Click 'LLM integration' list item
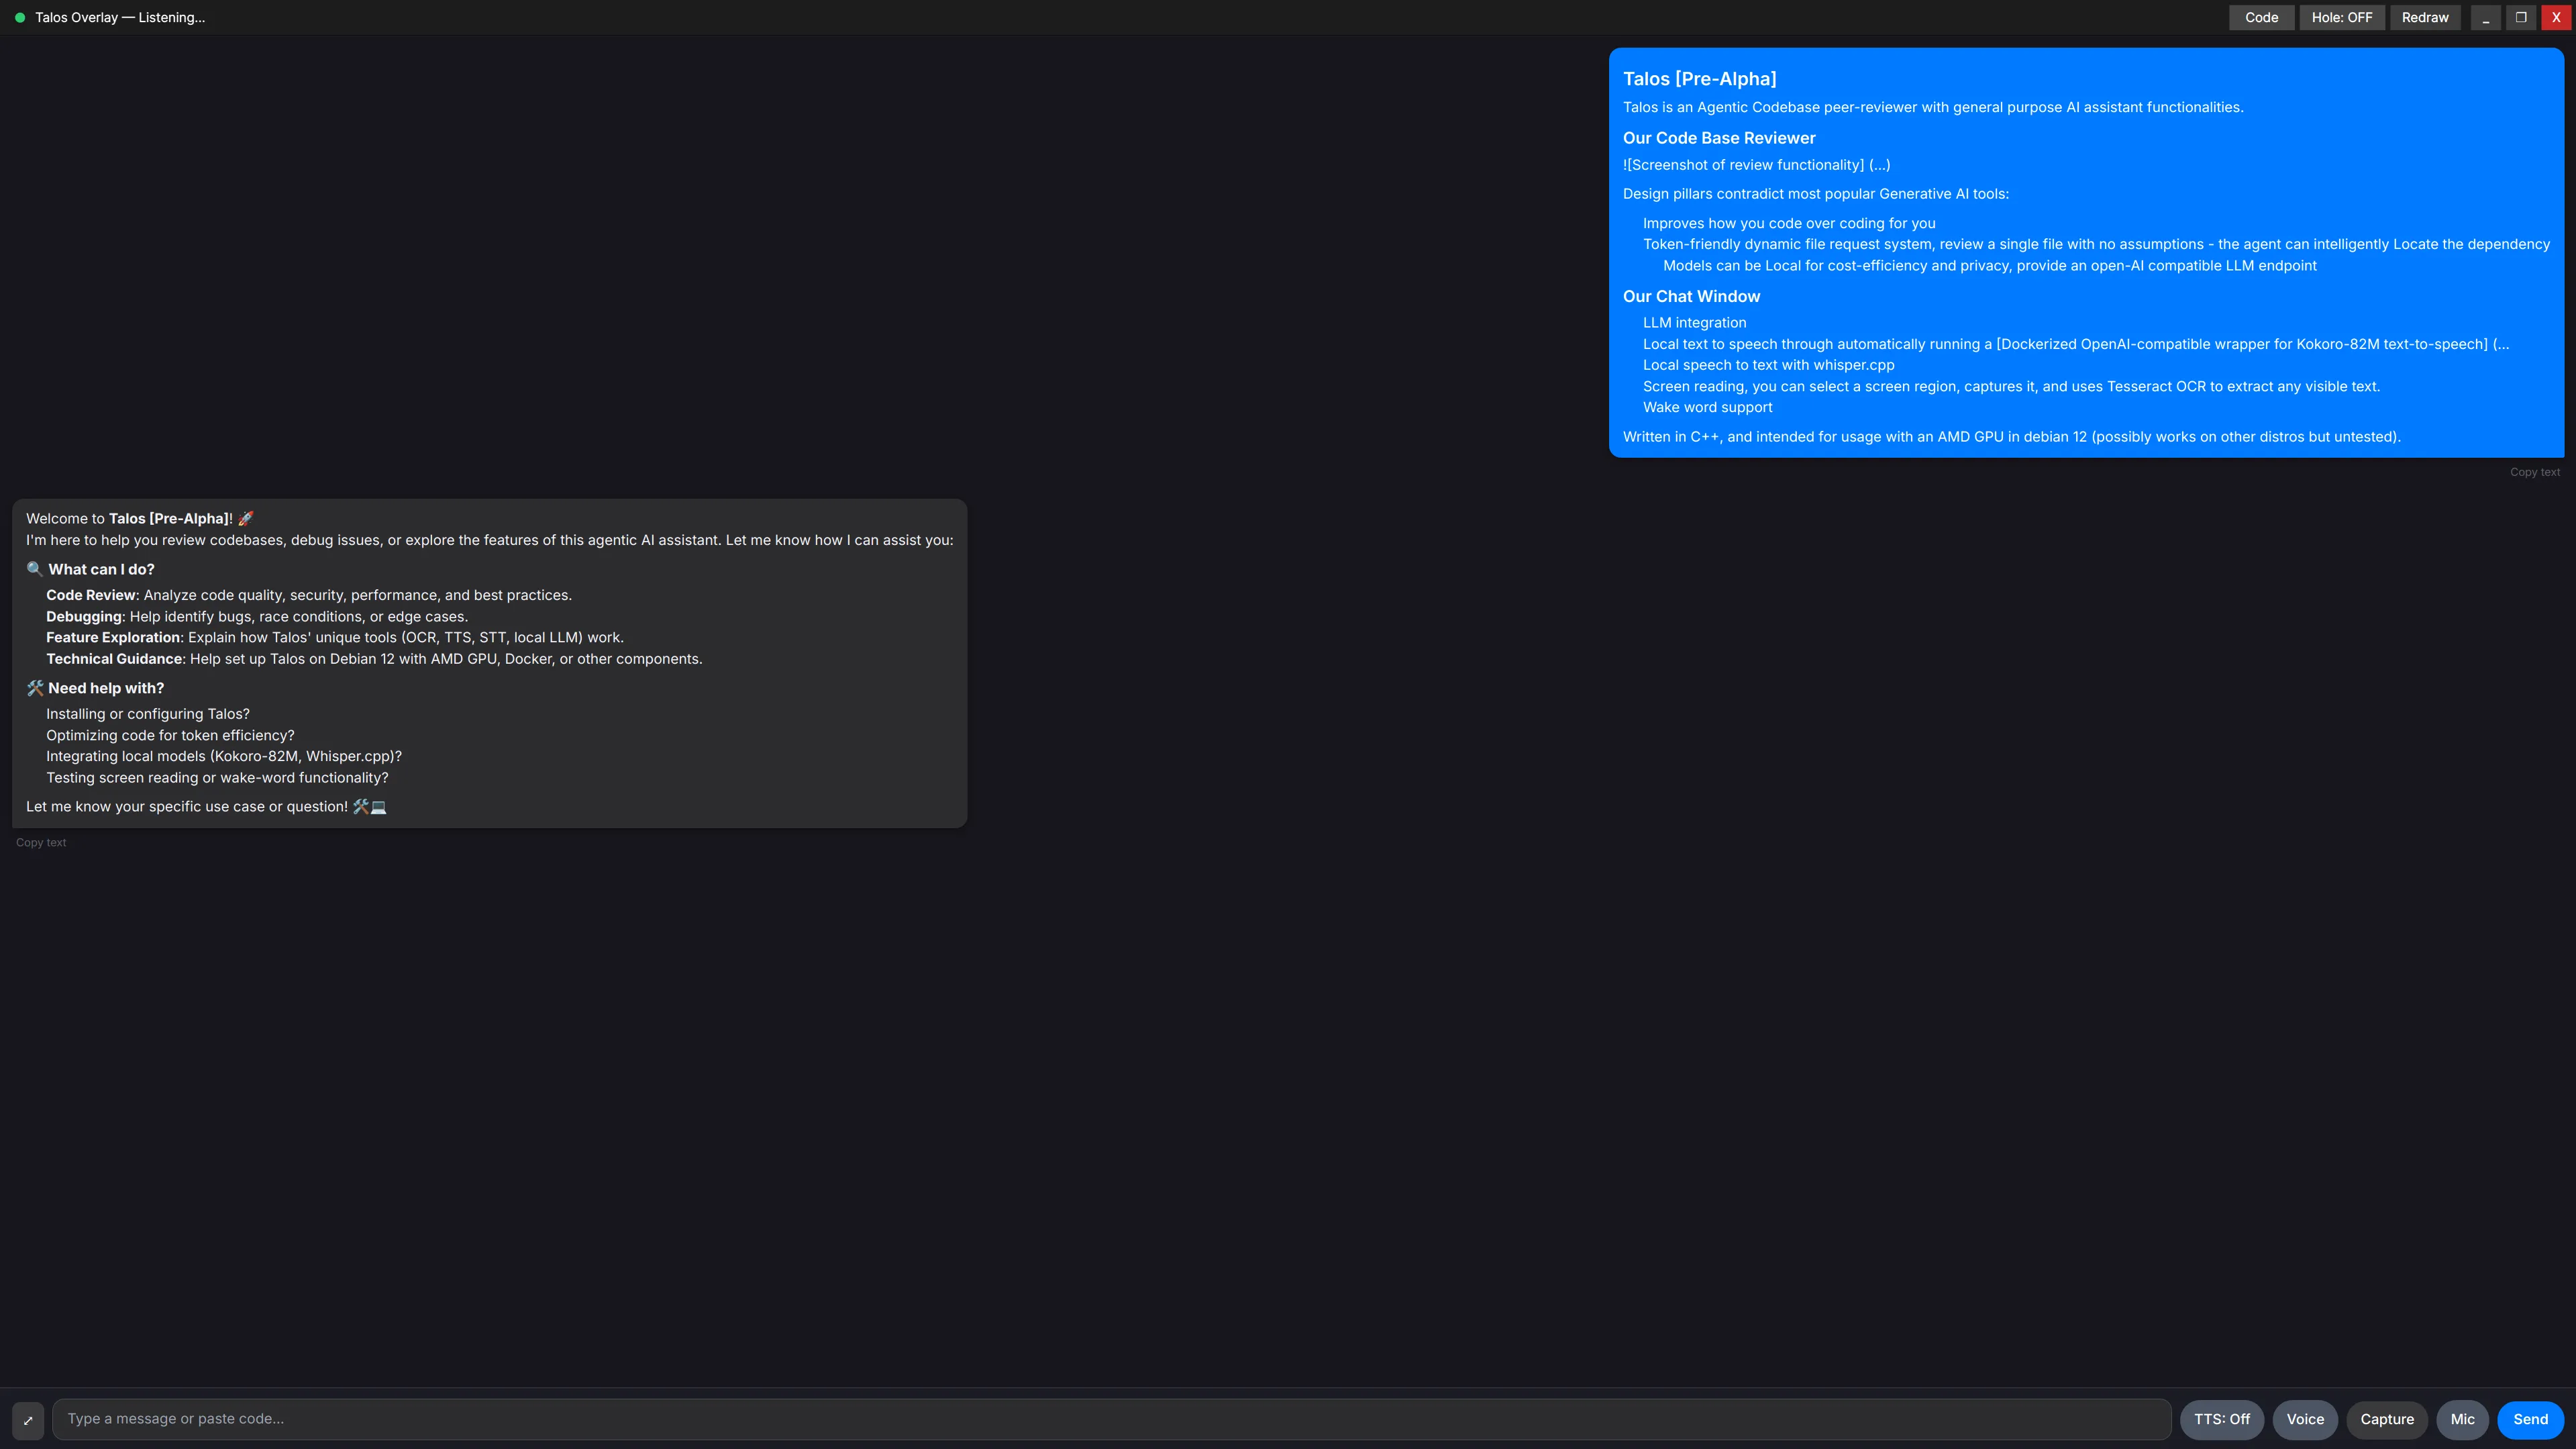Image resolution: width=2576 pixels, height=1449 pixels. [x=1694, y=323]
